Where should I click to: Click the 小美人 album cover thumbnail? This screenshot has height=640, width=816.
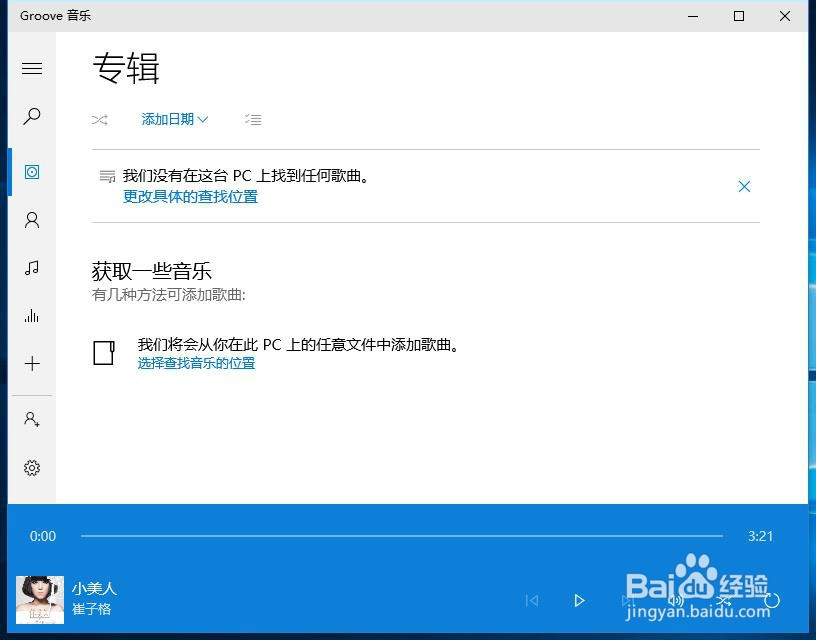click(40, 599)
